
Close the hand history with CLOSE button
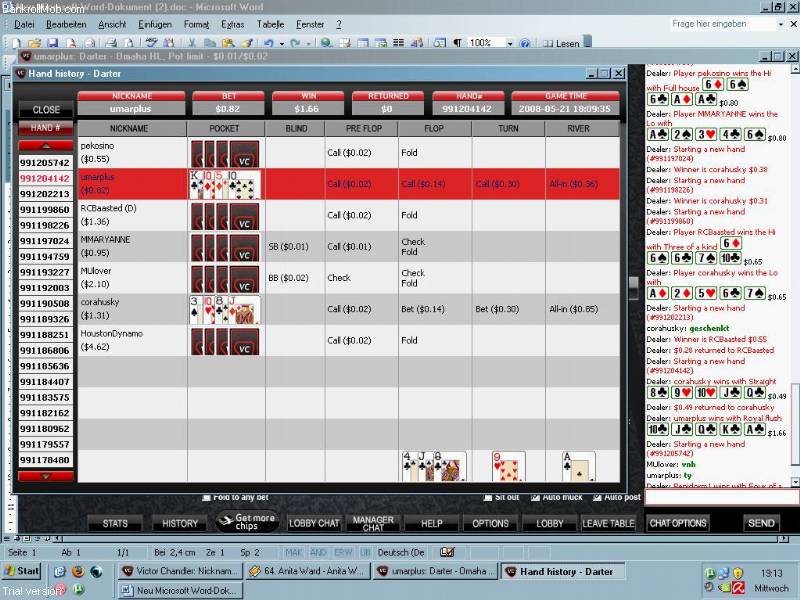point(46,110)
